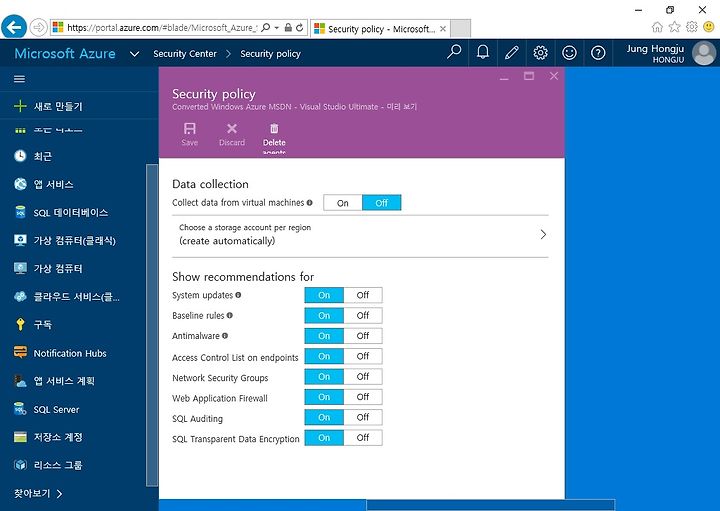Open 가상 컴퓨터 in the sidebar

click(x=48, y=268)
